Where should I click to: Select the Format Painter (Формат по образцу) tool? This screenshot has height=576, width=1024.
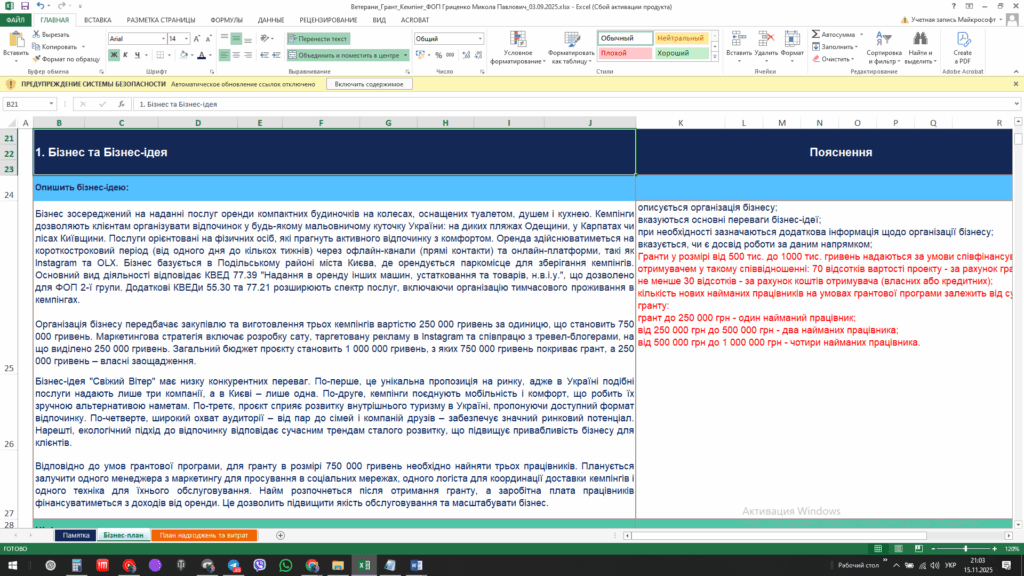pos(36,58)
